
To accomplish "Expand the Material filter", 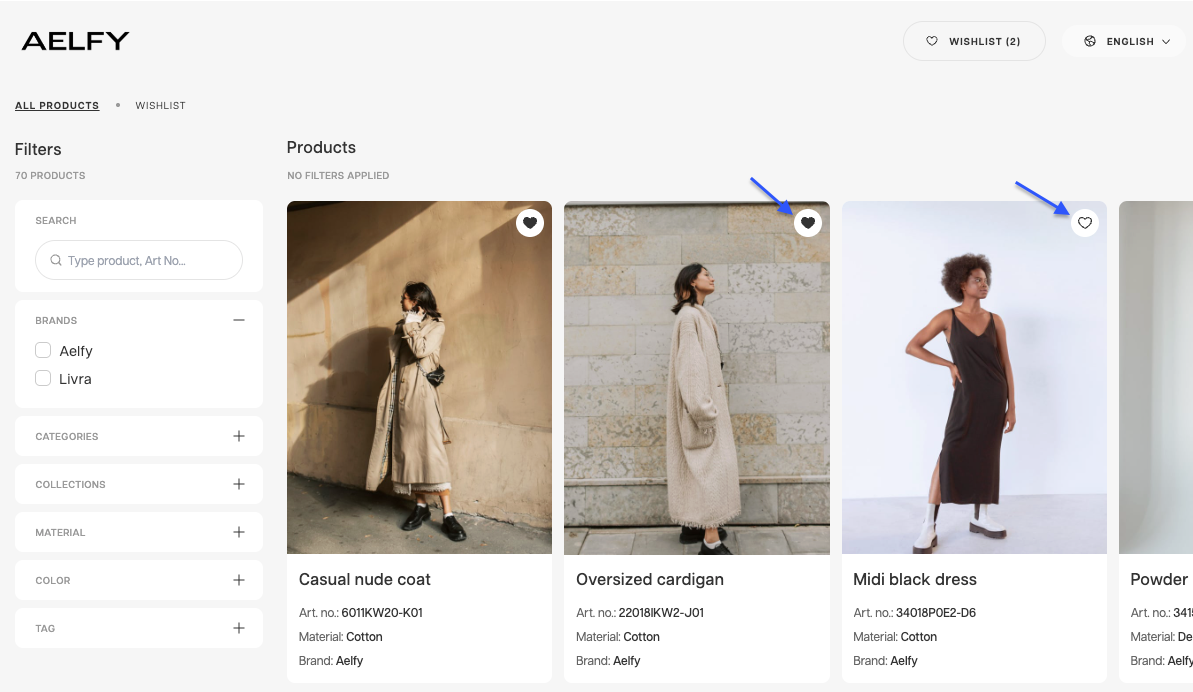I will click(x=238, y=532).
